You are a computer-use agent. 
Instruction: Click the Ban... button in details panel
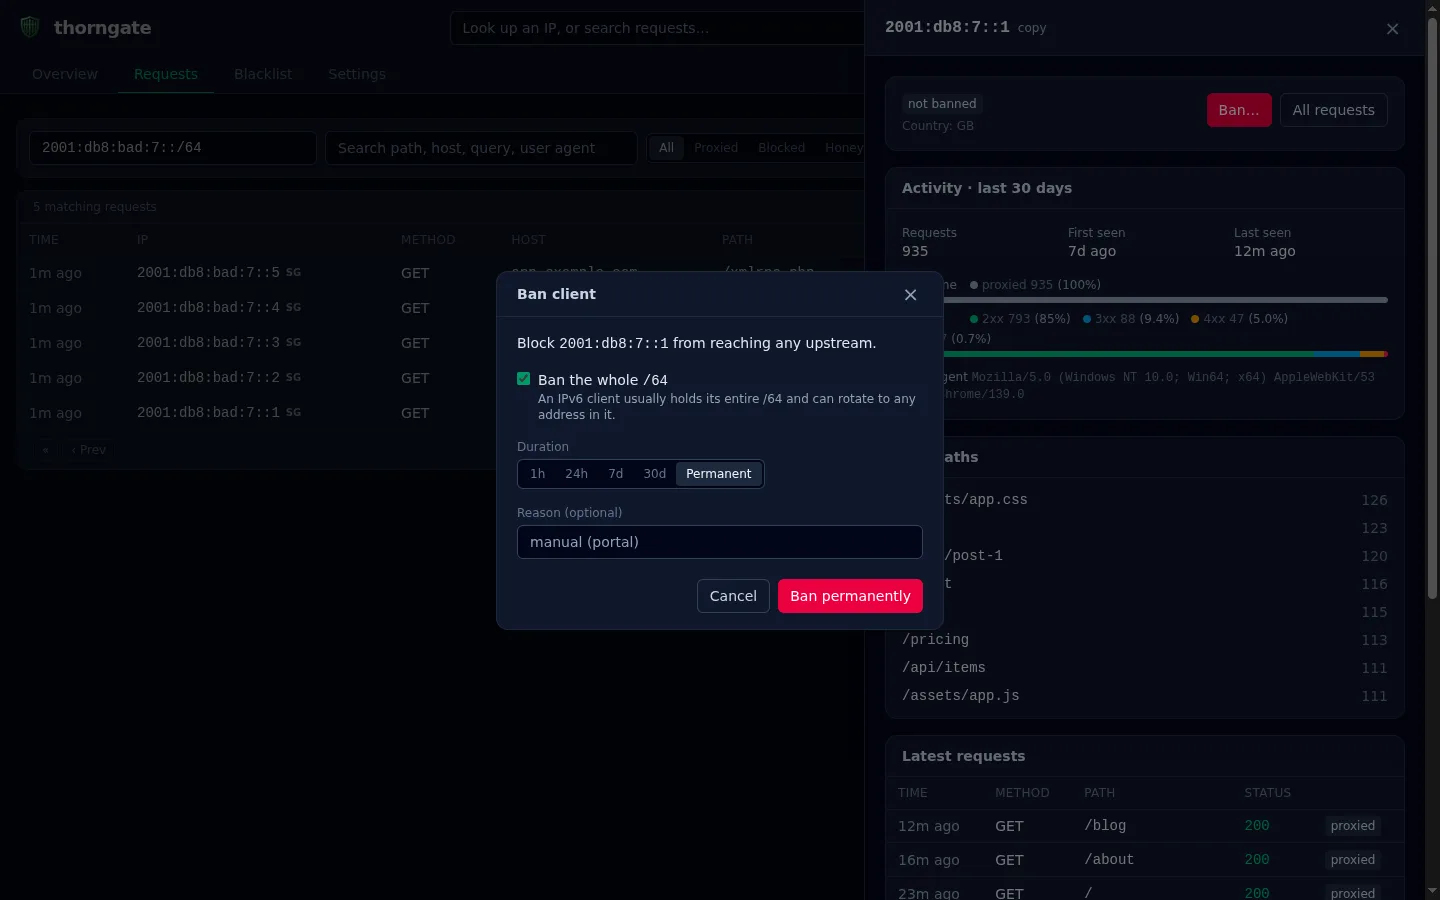coord(1239,110)
